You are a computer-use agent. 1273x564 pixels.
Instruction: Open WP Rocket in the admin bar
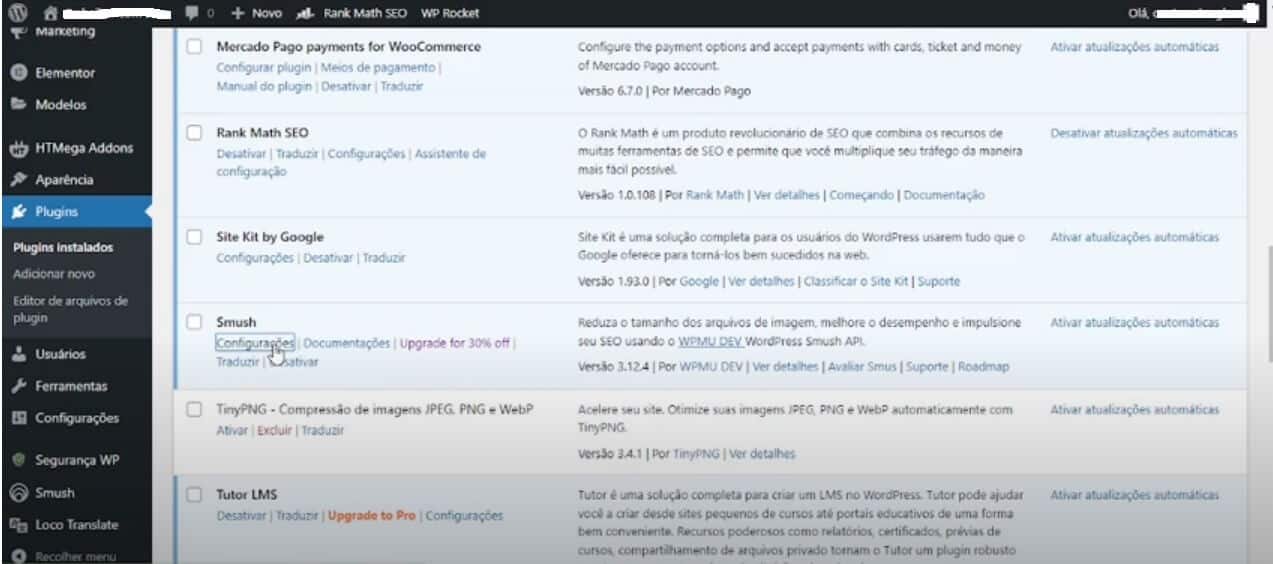(x=450, y=13)
